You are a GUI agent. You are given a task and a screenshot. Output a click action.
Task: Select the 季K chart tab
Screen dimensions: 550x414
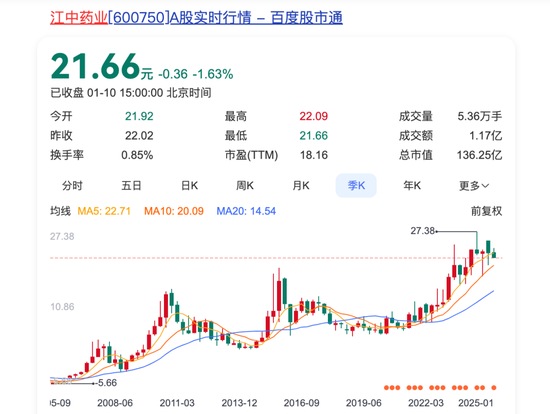[x=356, y=185]
